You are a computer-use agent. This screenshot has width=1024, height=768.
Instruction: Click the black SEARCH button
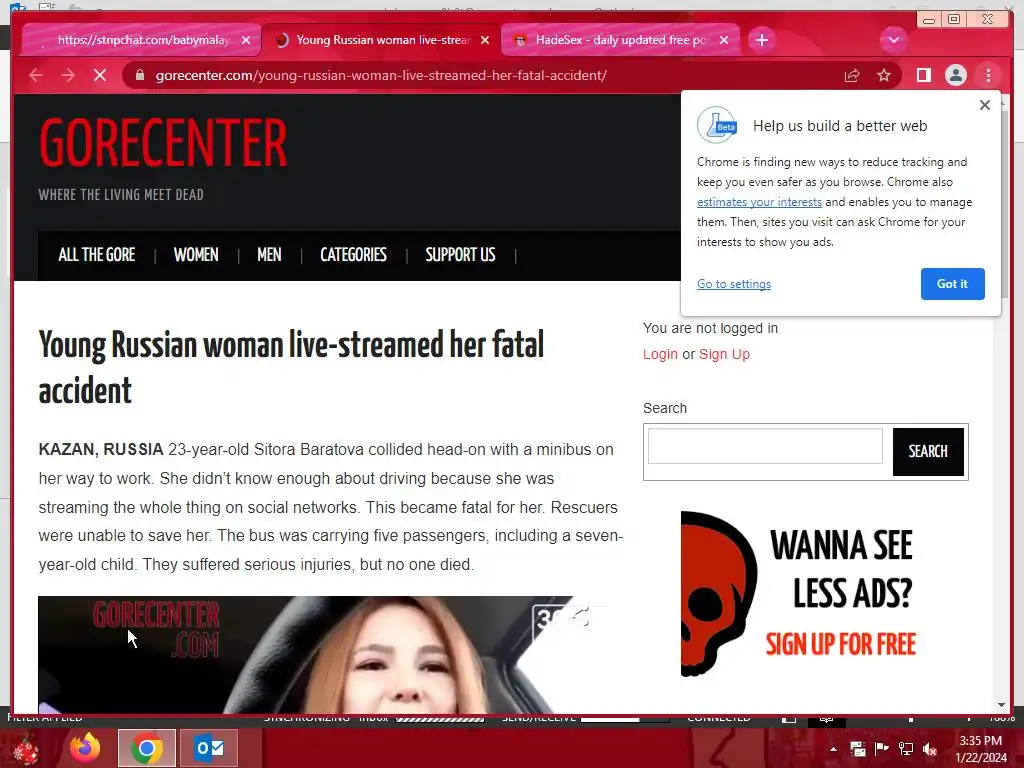(928, 452)
